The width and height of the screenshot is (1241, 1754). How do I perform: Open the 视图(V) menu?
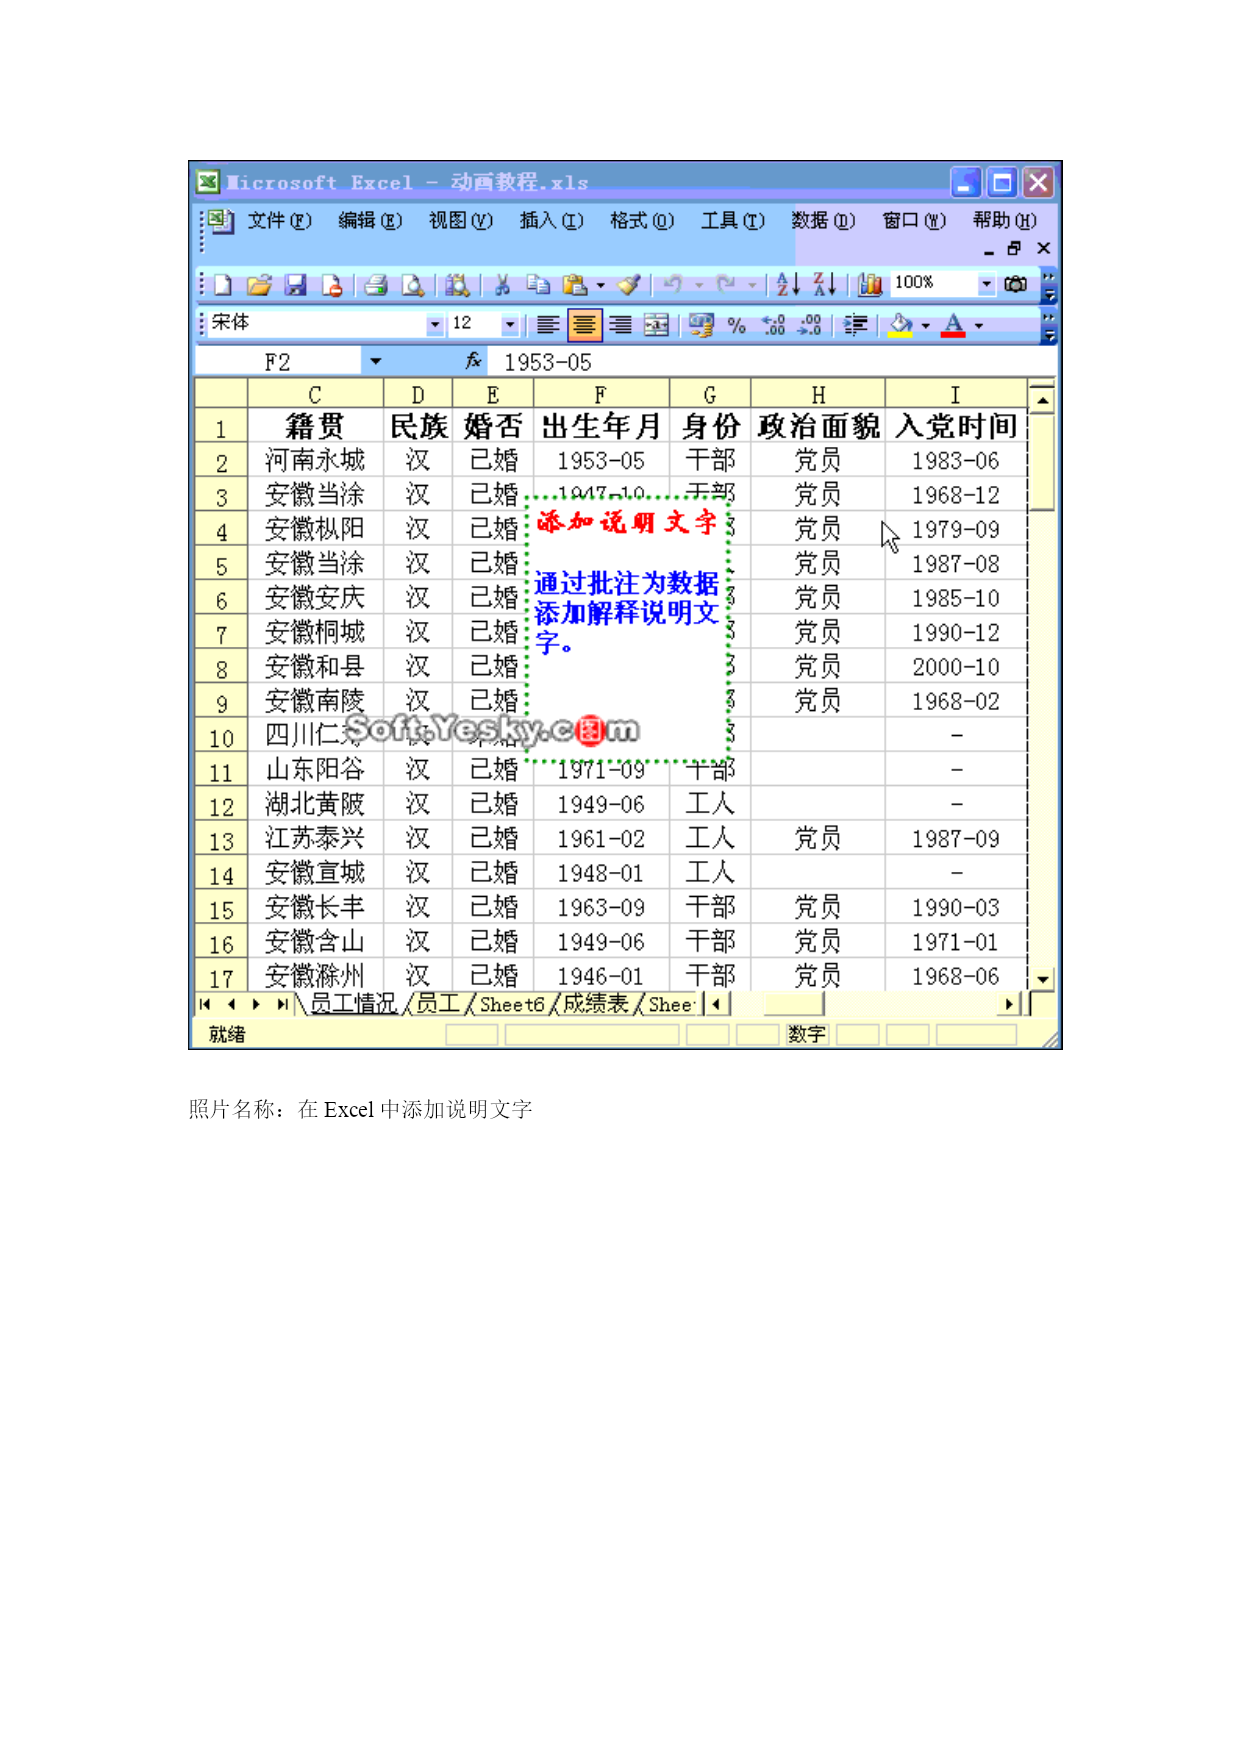461,220
